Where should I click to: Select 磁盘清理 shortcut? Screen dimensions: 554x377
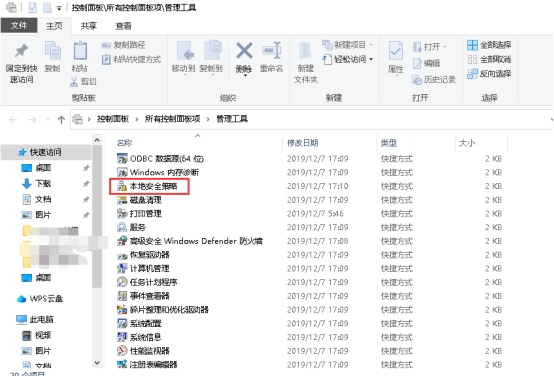tap(139, 200)
